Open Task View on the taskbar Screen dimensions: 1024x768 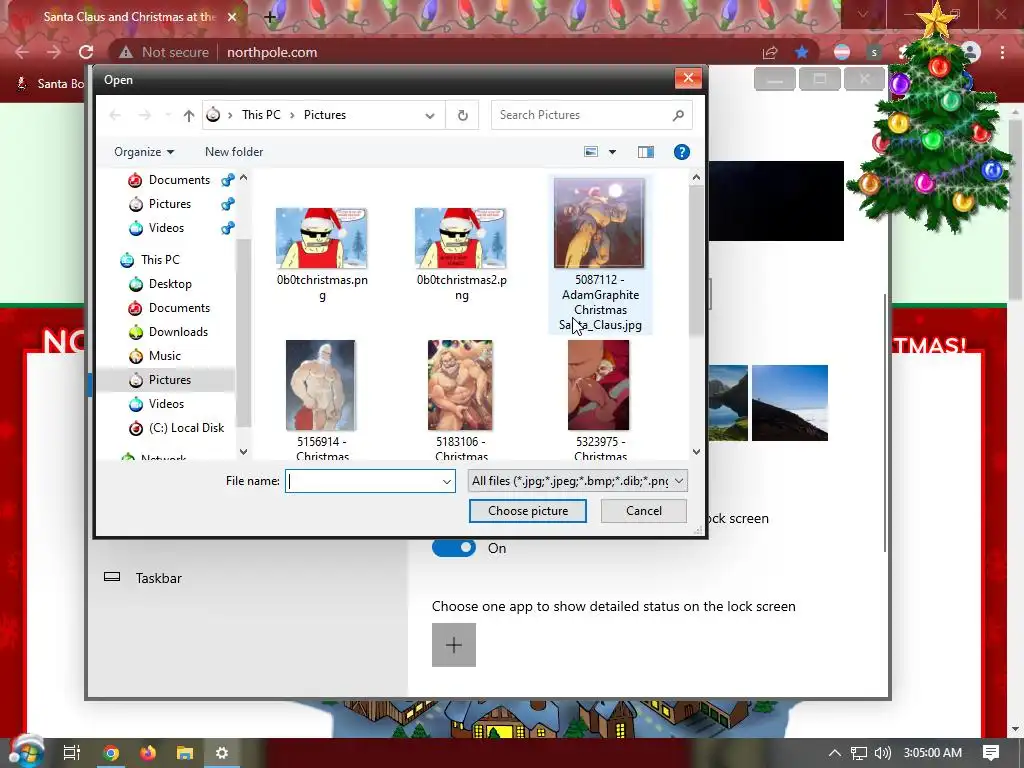click(x=72, y=753)
